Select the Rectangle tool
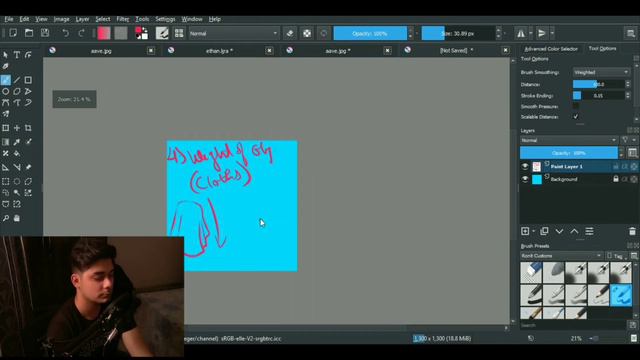The width and height of the screenshot is (640, 360). pyautogui.click(x=28, y=80)
